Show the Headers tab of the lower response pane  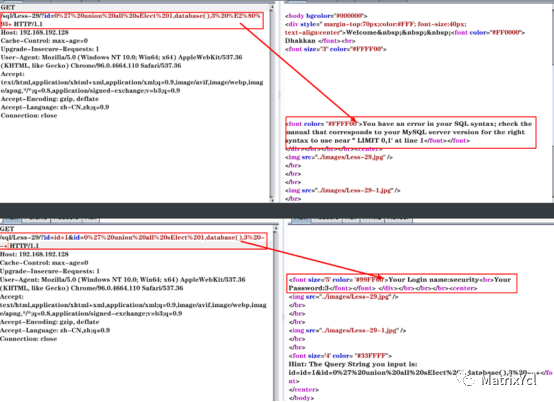(x=327, y=219)
